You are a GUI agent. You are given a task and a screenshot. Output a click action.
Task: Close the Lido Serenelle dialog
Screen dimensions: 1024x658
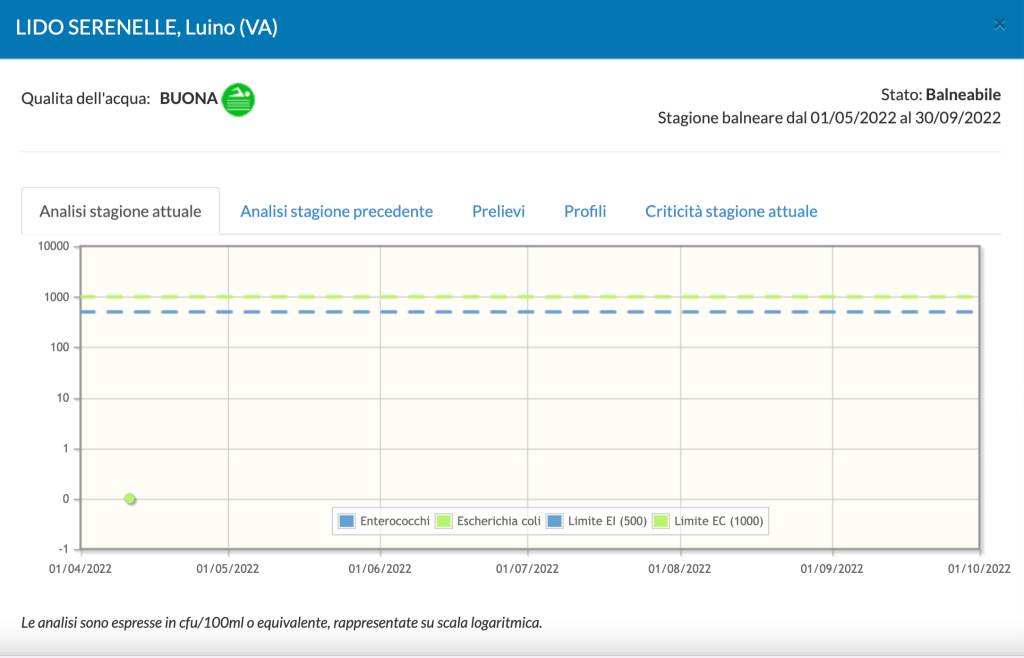999,25
